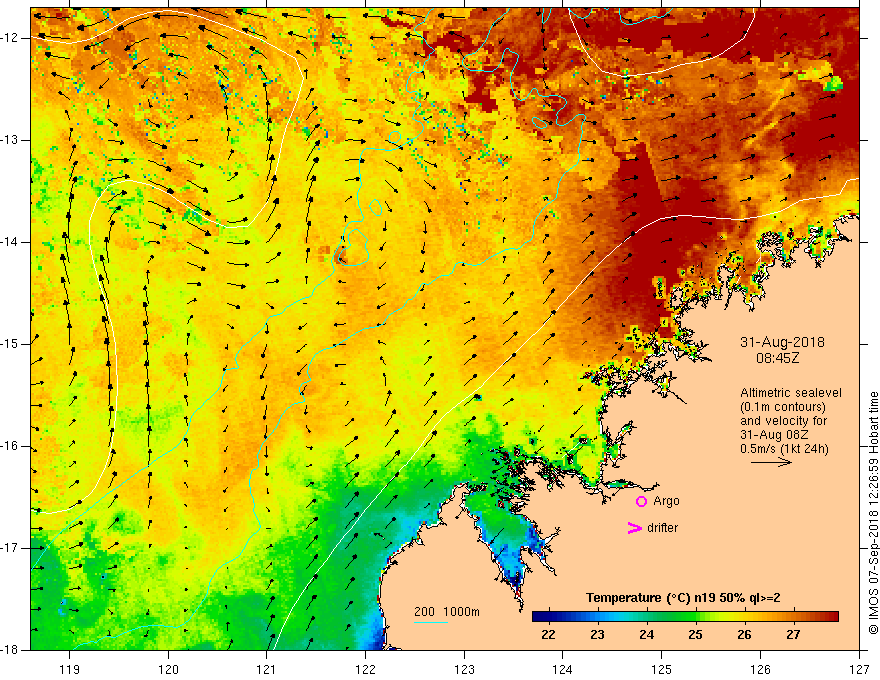Click the longitude axis label 121
This screenshot has height=680, width=880.
267,669
